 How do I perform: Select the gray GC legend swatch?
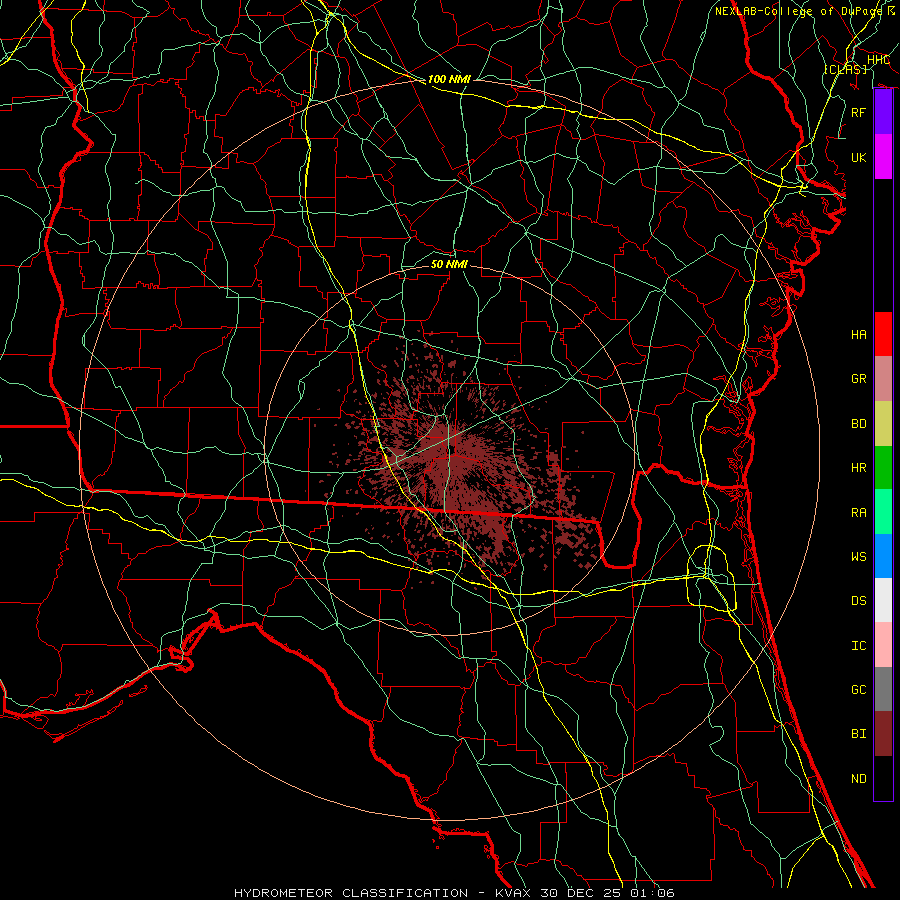click(883, 689)
